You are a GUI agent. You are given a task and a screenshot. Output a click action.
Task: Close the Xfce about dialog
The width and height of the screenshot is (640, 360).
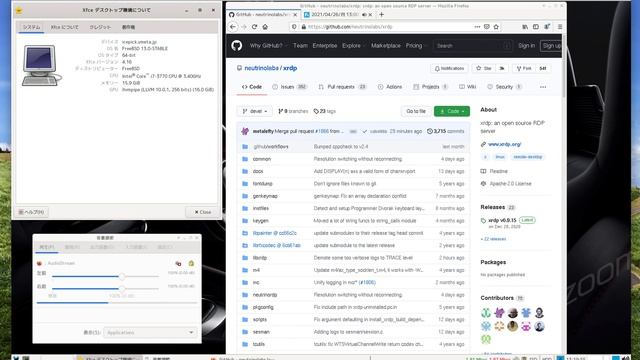(203, 212)
